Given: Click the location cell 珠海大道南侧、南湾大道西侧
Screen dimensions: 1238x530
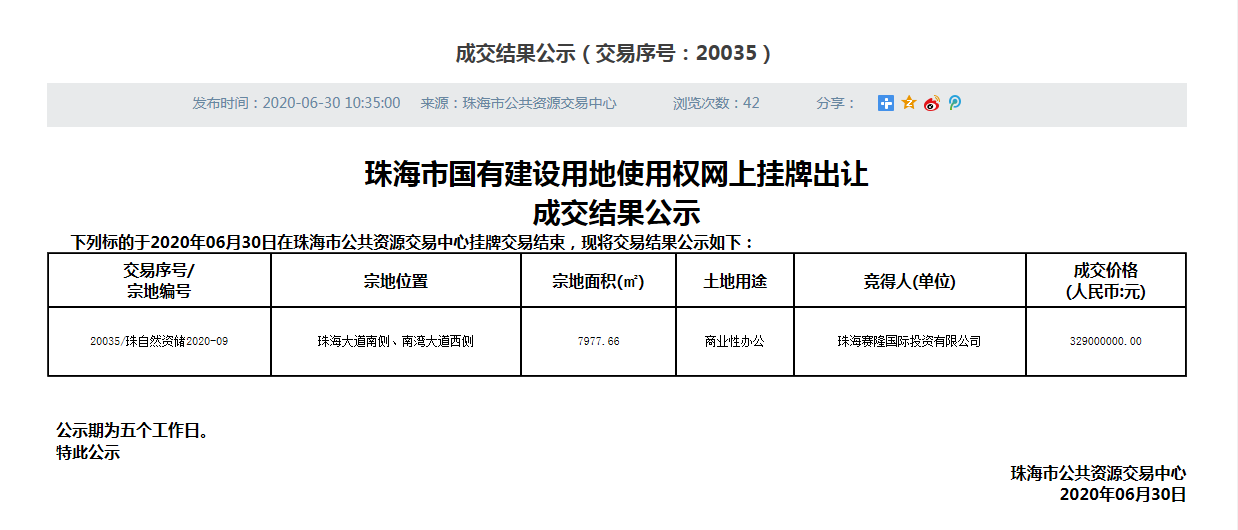Looking at the screenshot, I should [x=396, y=342].
